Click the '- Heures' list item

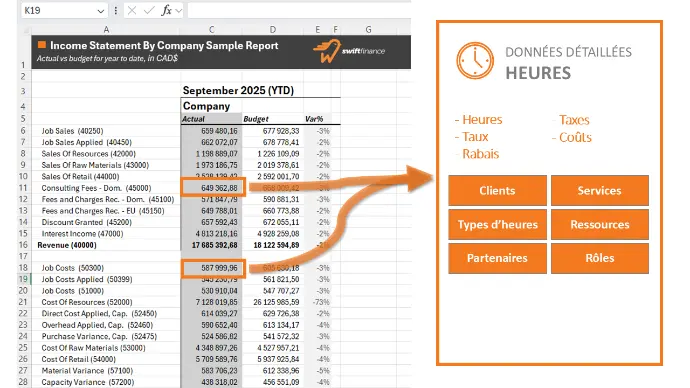[x=478, y=120]
